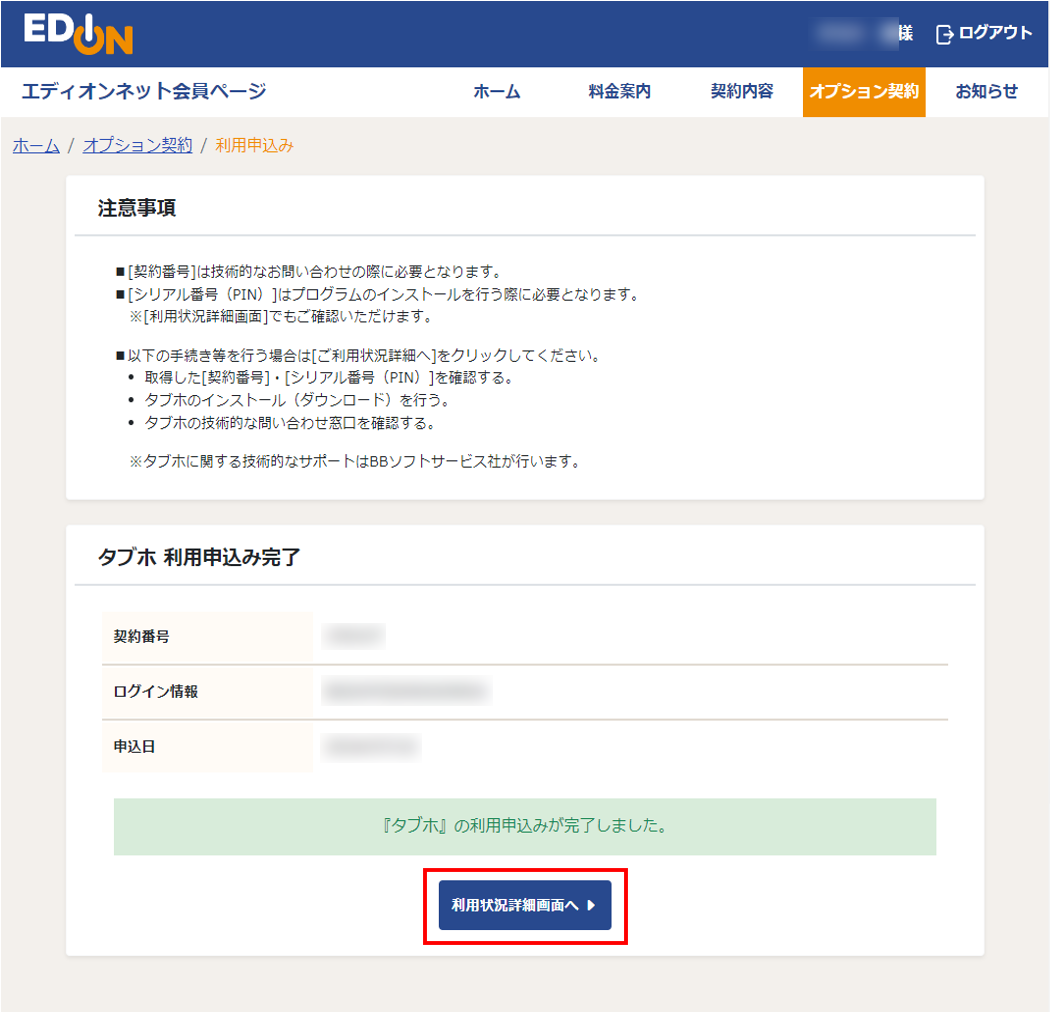Click the ※[利用状況詳細画面]でもご確認いただけます note

tap(281, 316)
